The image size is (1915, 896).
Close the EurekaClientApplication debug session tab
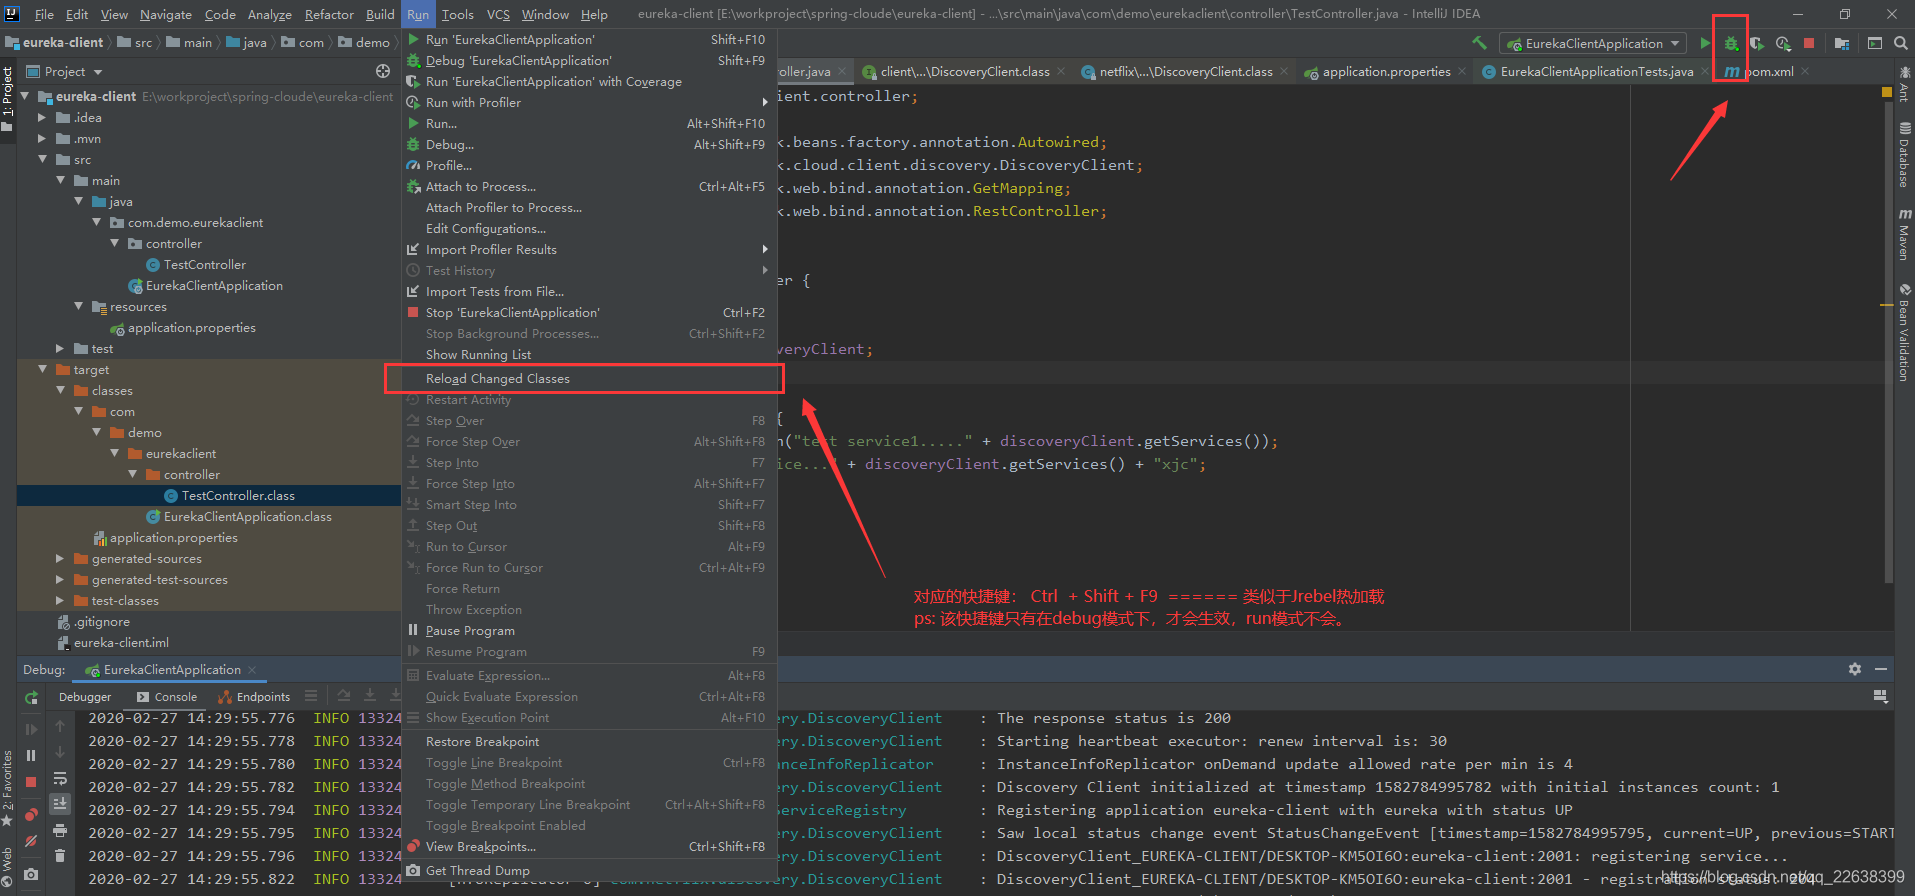[252, 670]
